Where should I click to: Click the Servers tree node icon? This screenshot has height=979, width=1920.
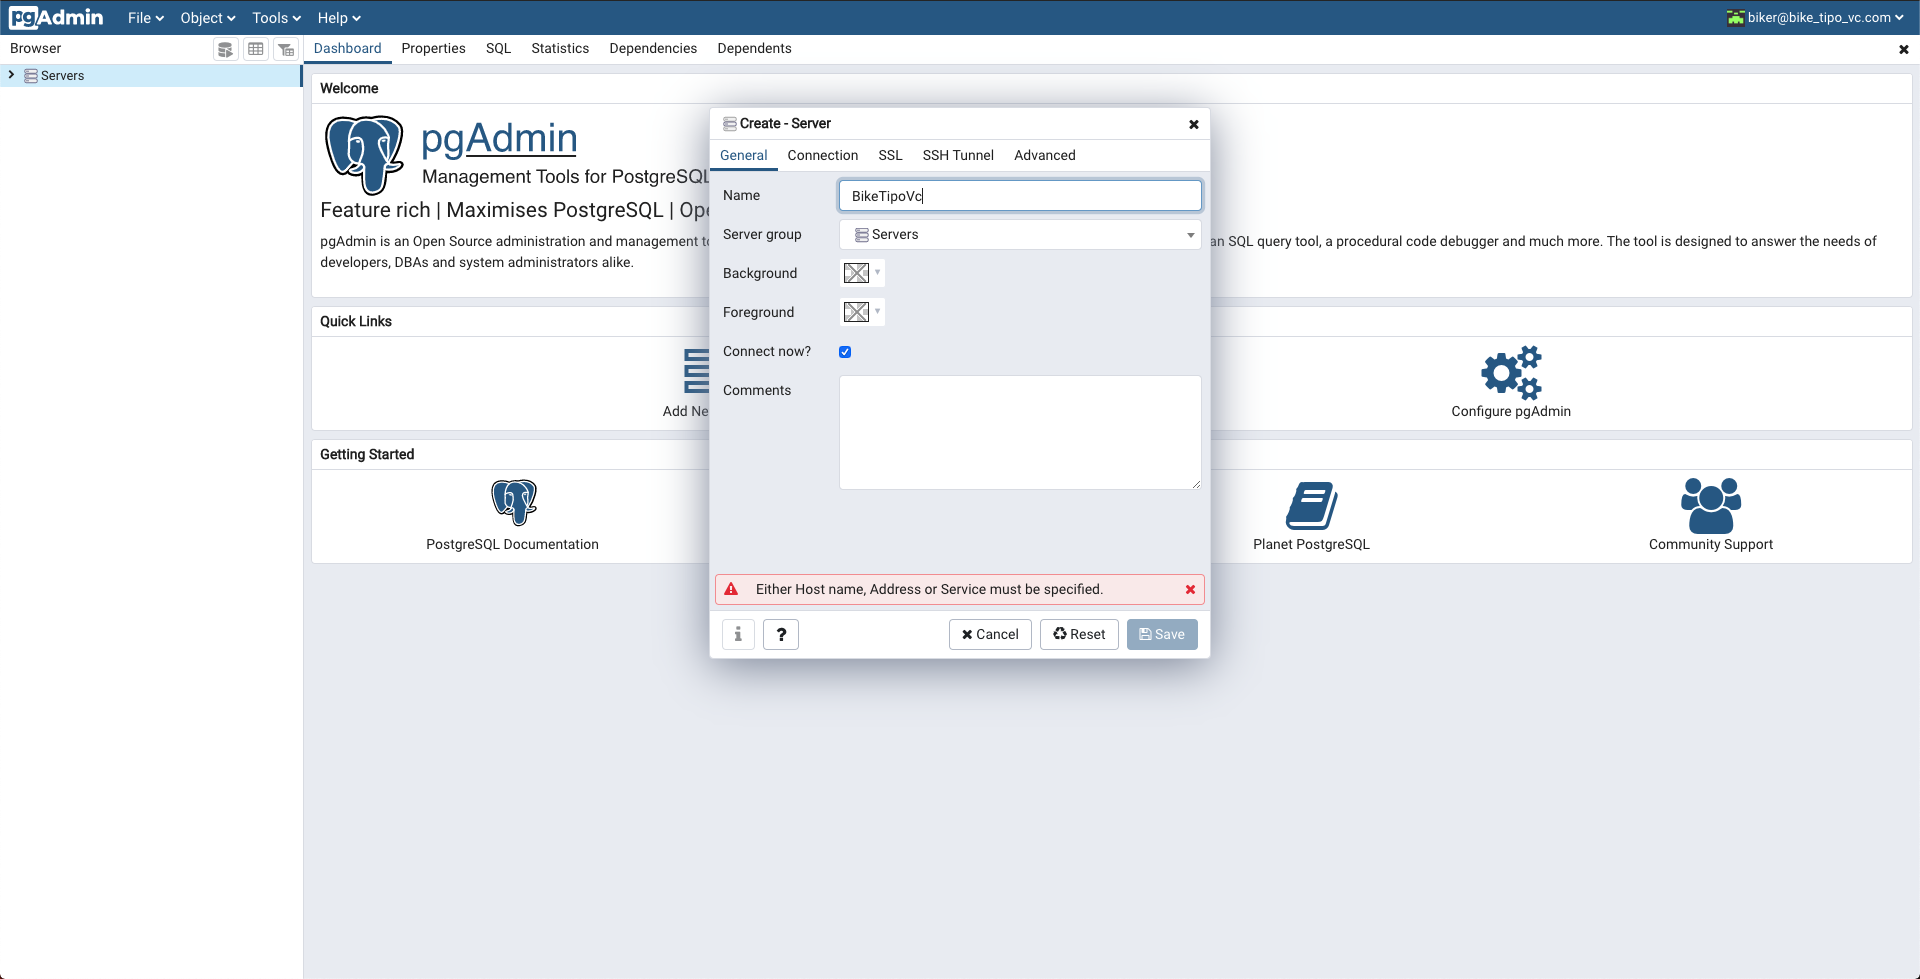coord(31,76)
